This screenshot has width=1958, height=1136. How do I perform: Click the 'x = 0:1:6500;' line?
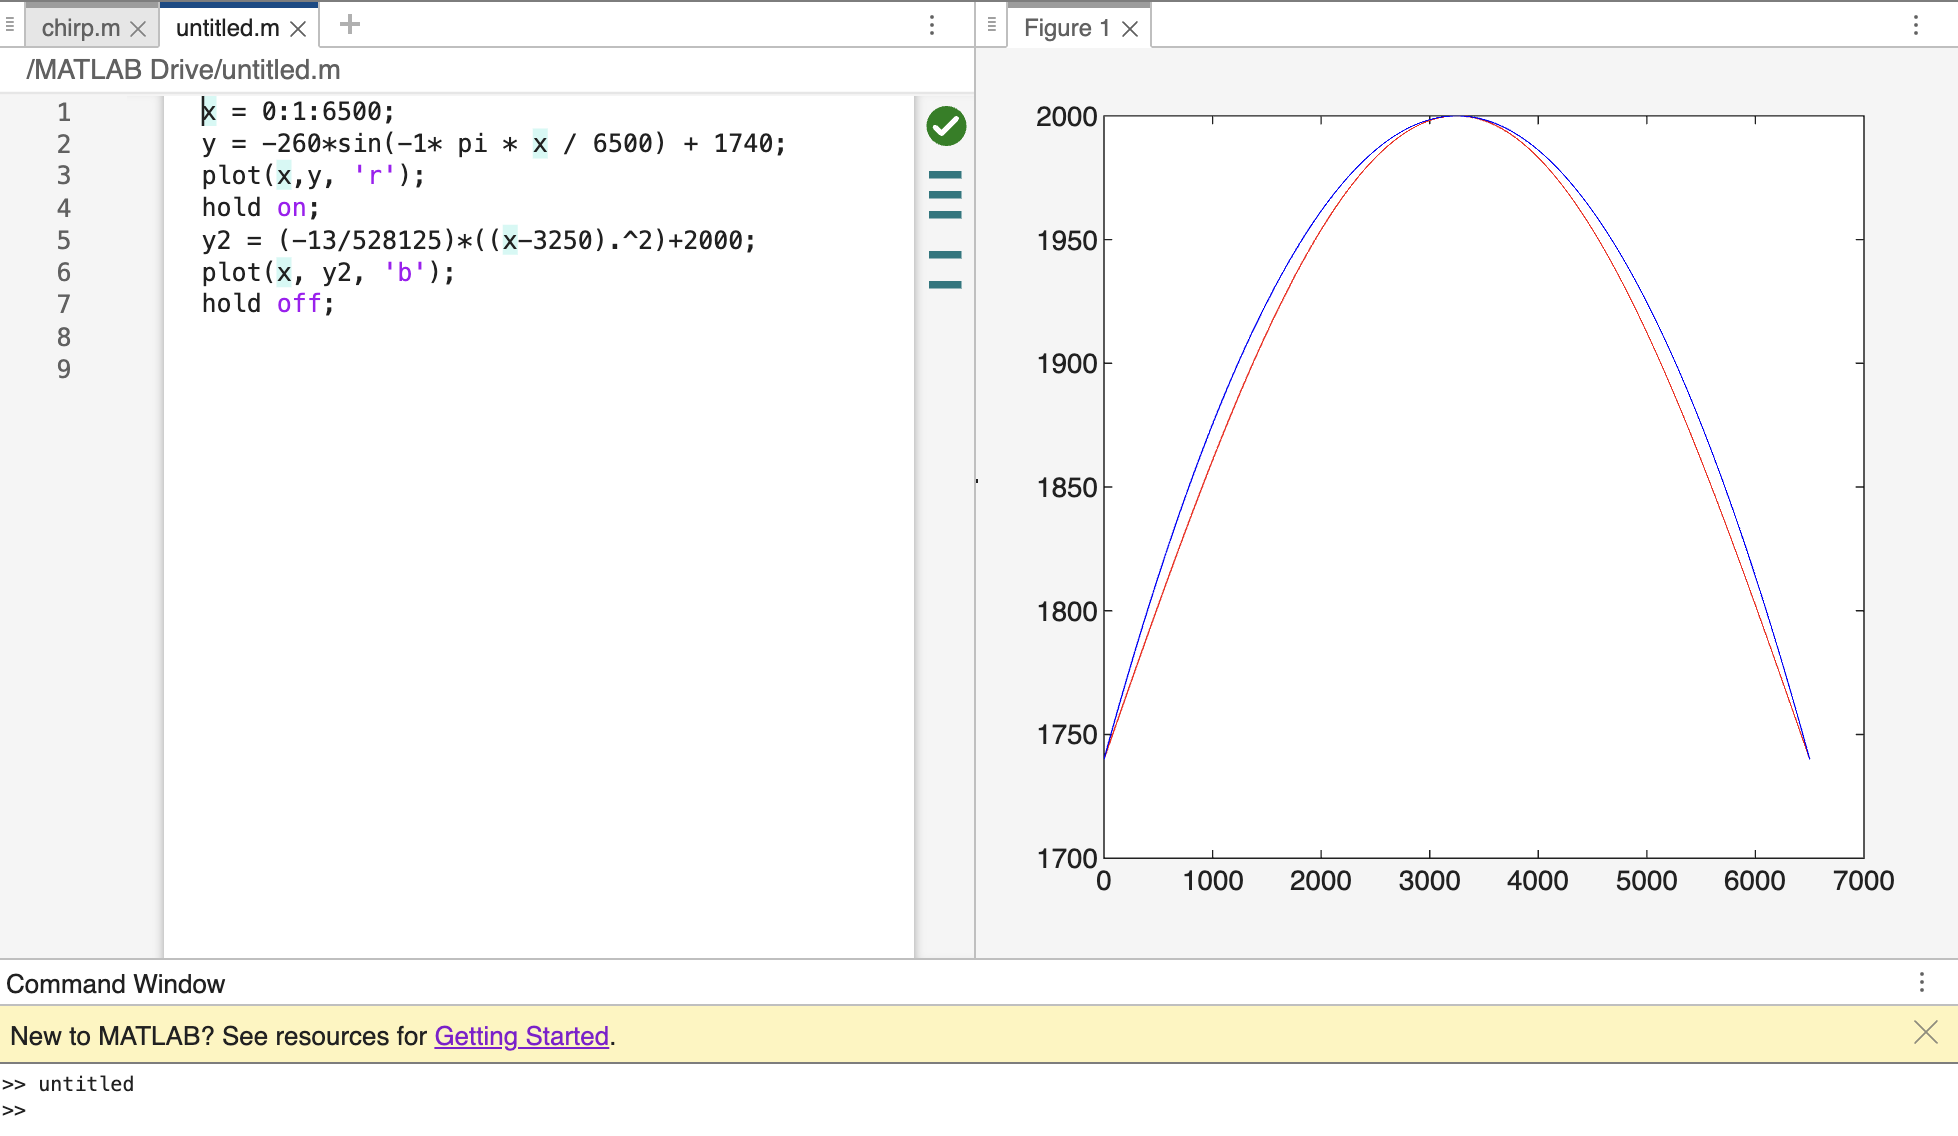pos(298,112)
